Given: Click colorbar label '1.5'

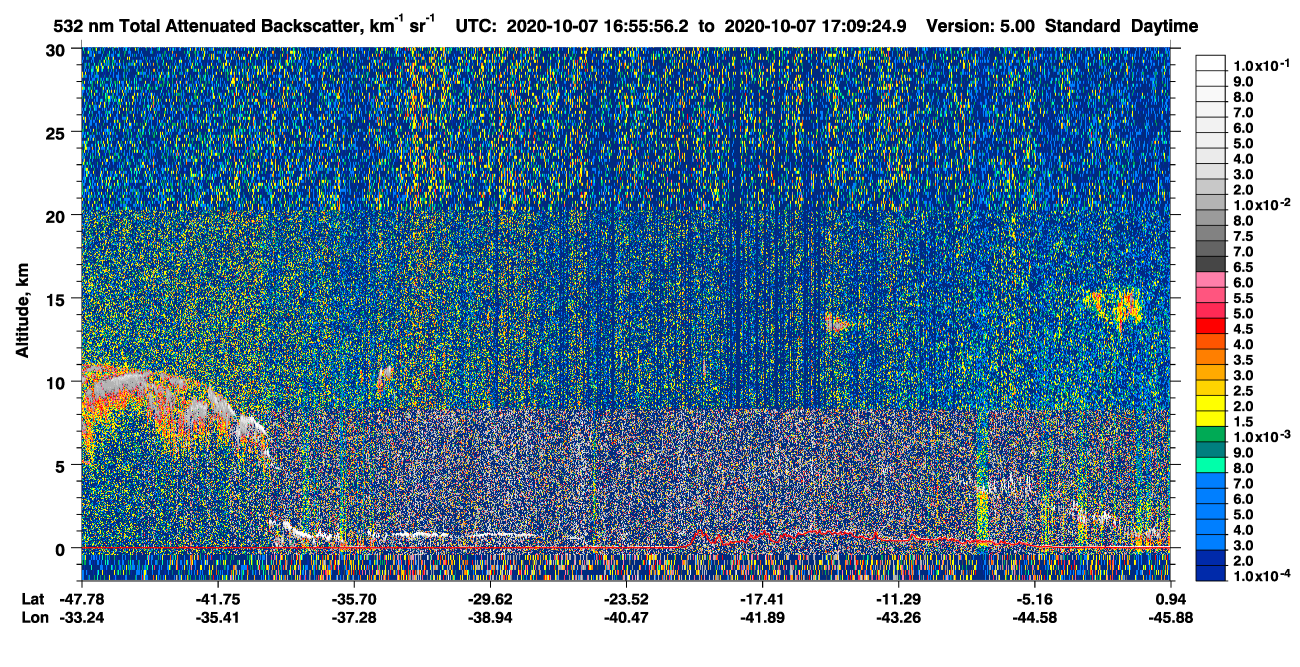Looking at the screenshot, I should coord(1243,422).
